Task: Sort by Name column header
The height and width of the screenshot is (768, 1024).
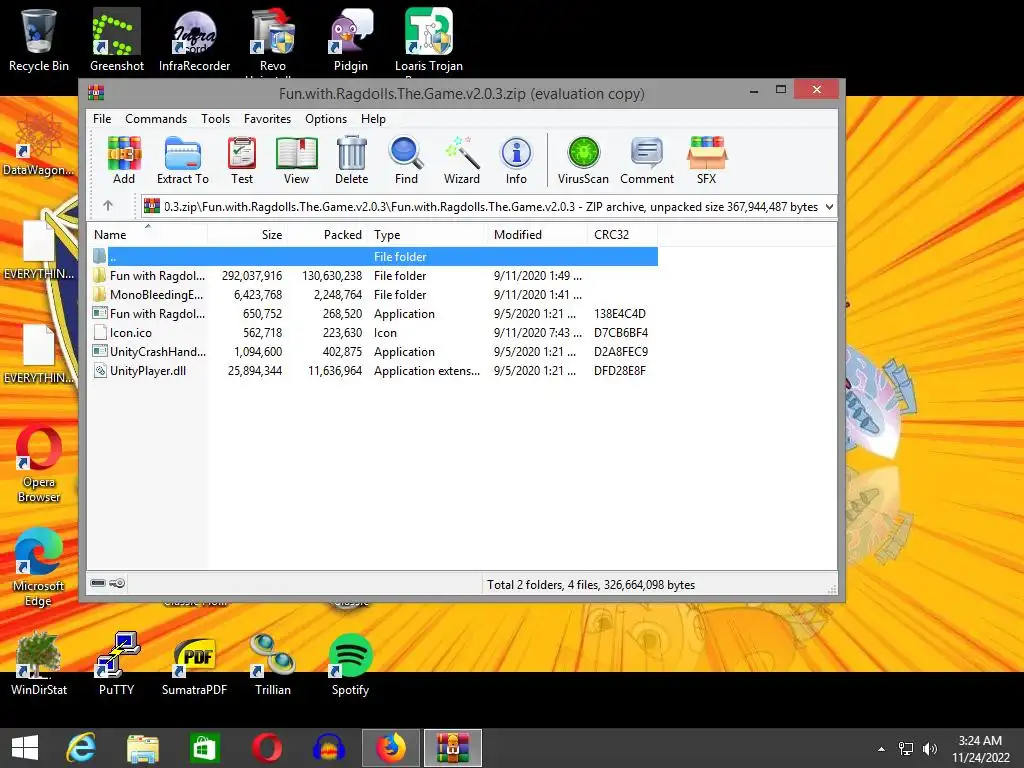Action: coord(148,234)
